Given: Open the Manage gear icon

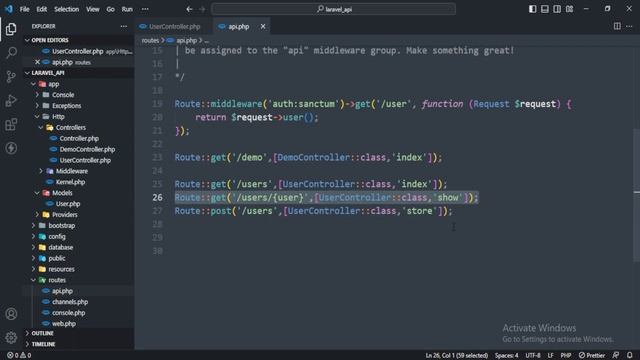Looking at the screenshot, I should pos(11,337).
